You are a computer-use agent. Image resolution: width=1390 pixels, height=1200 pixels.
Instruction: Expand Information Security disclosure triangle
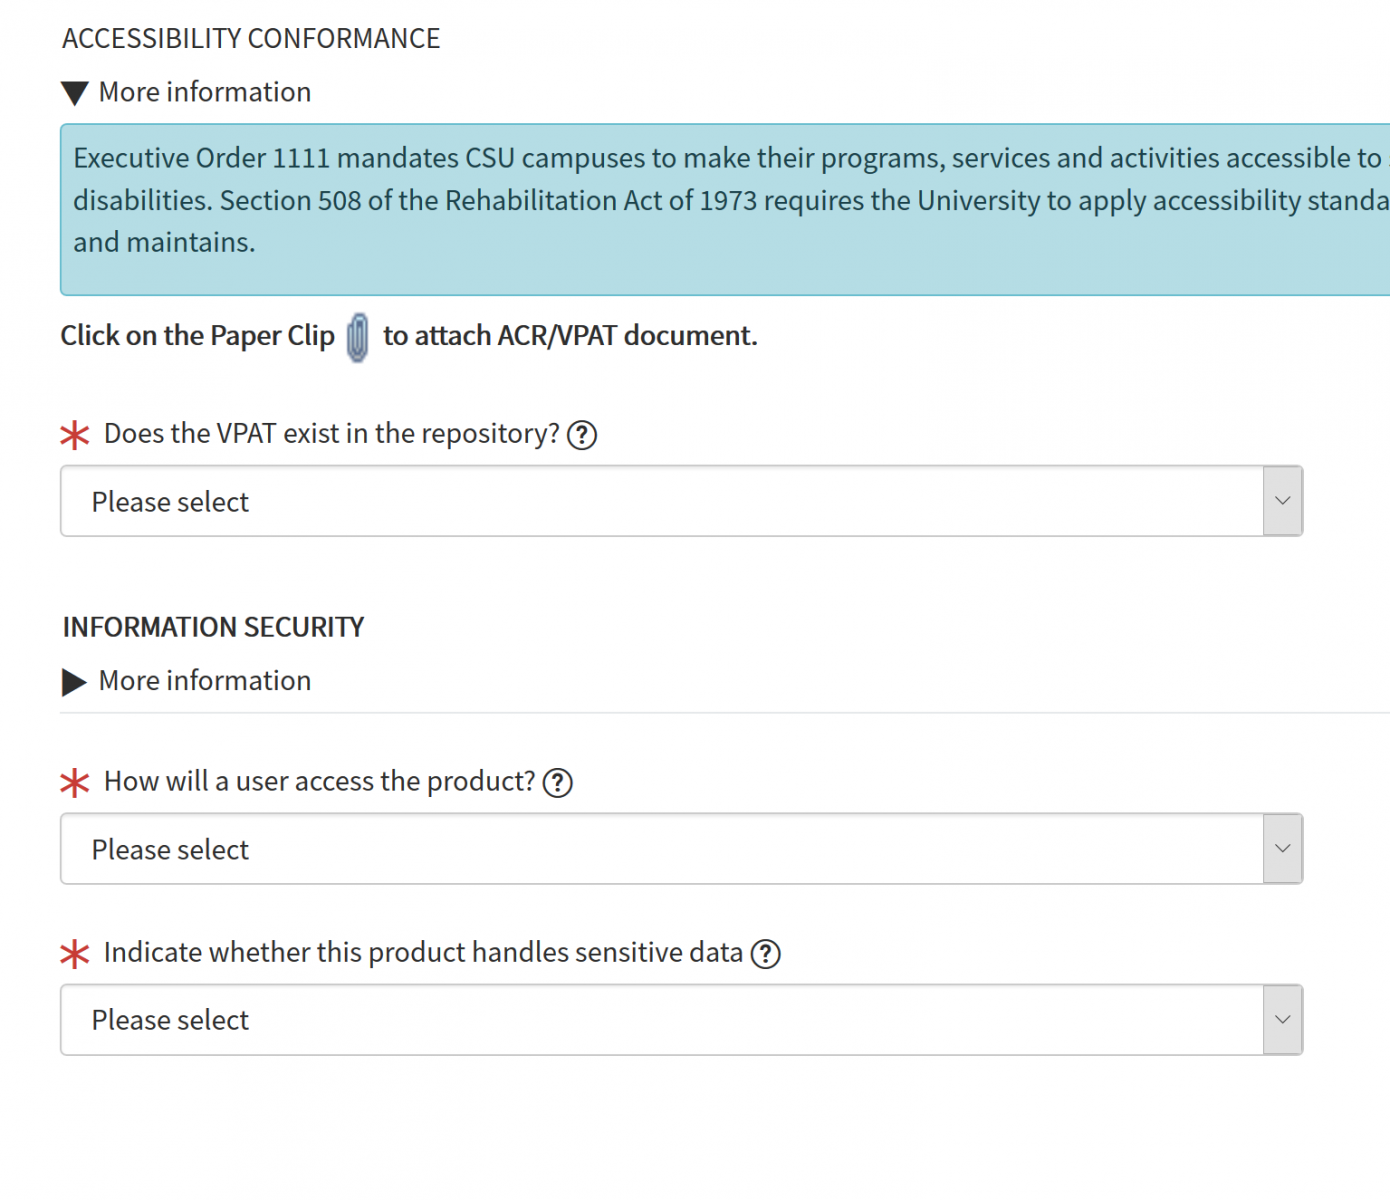click(75, 682)
